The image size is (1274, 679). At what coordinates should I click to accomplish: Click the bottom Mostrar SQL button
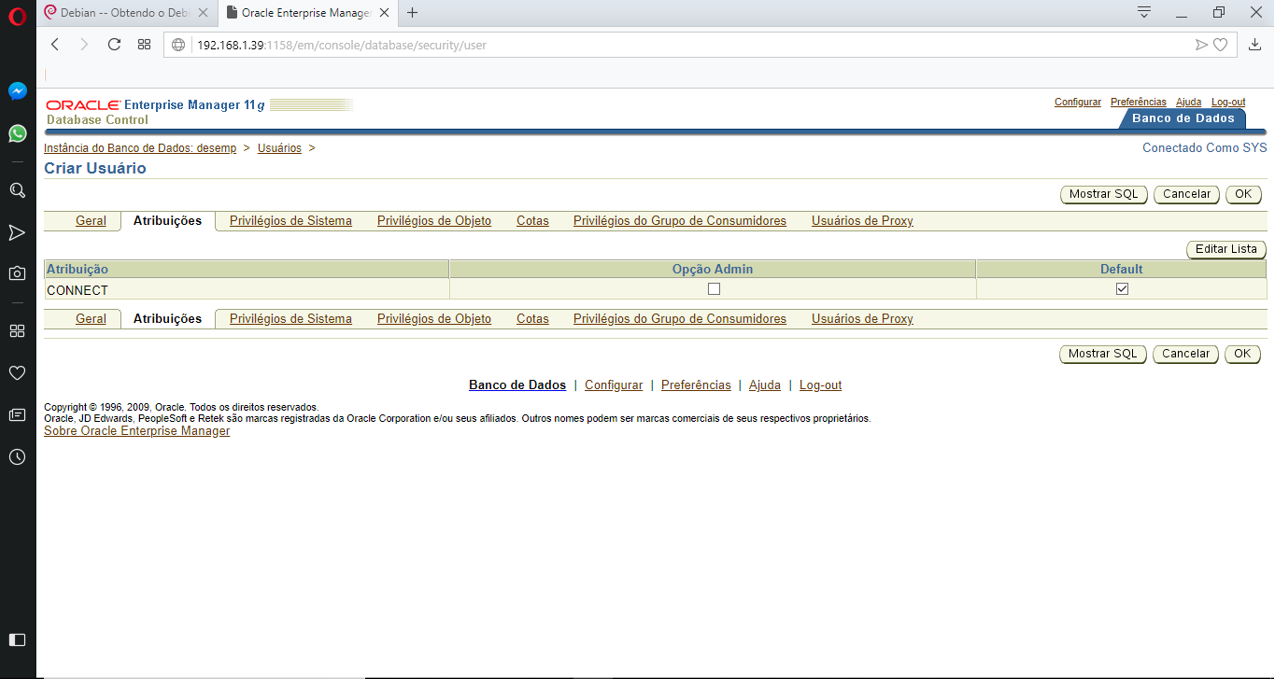click(1103, 354)
